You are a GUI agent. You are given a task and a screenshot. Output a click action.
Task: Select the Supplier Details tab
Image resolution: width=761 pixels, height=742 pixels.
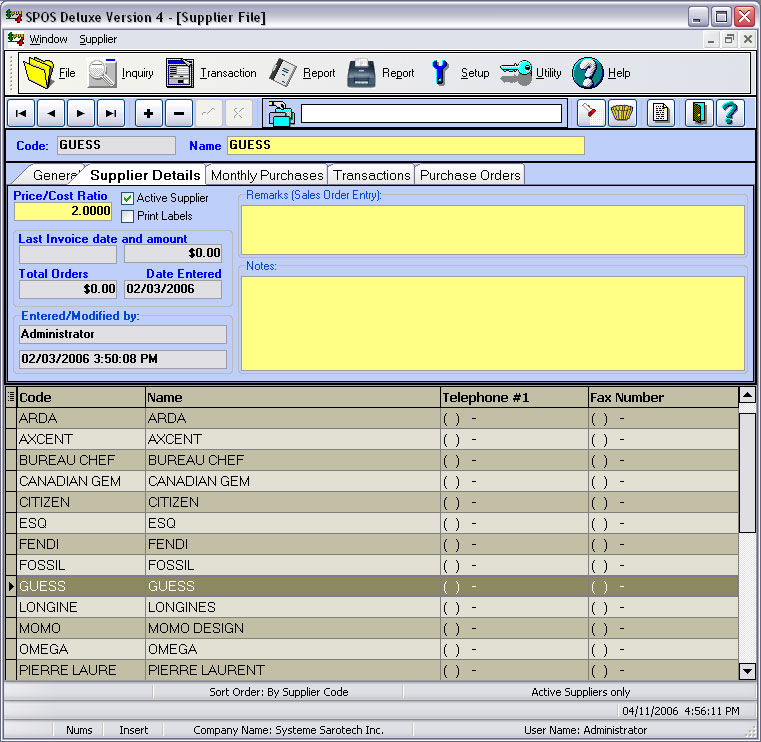tap(145, 175)
